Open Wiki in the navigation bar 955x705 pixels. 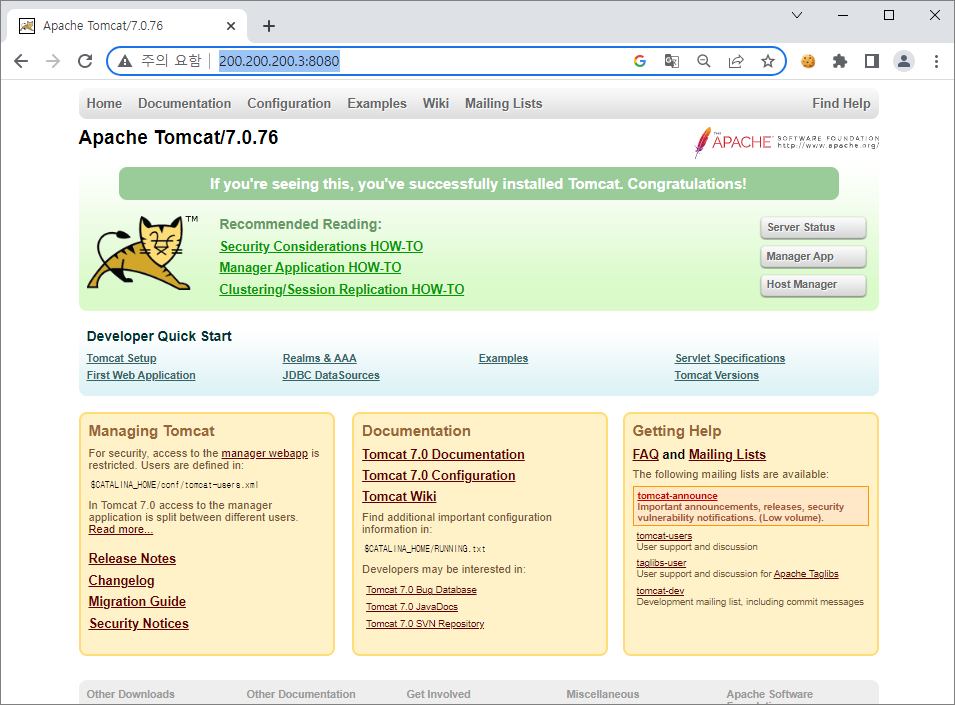(x=436, y=103)
